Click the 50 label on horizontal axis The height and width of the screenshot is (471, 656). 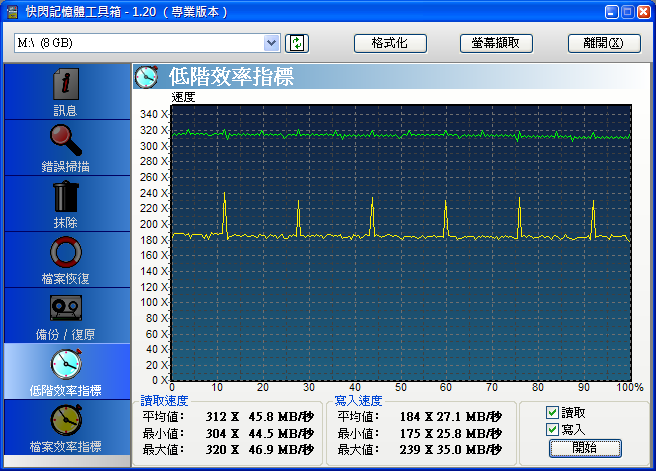(401, 387)
